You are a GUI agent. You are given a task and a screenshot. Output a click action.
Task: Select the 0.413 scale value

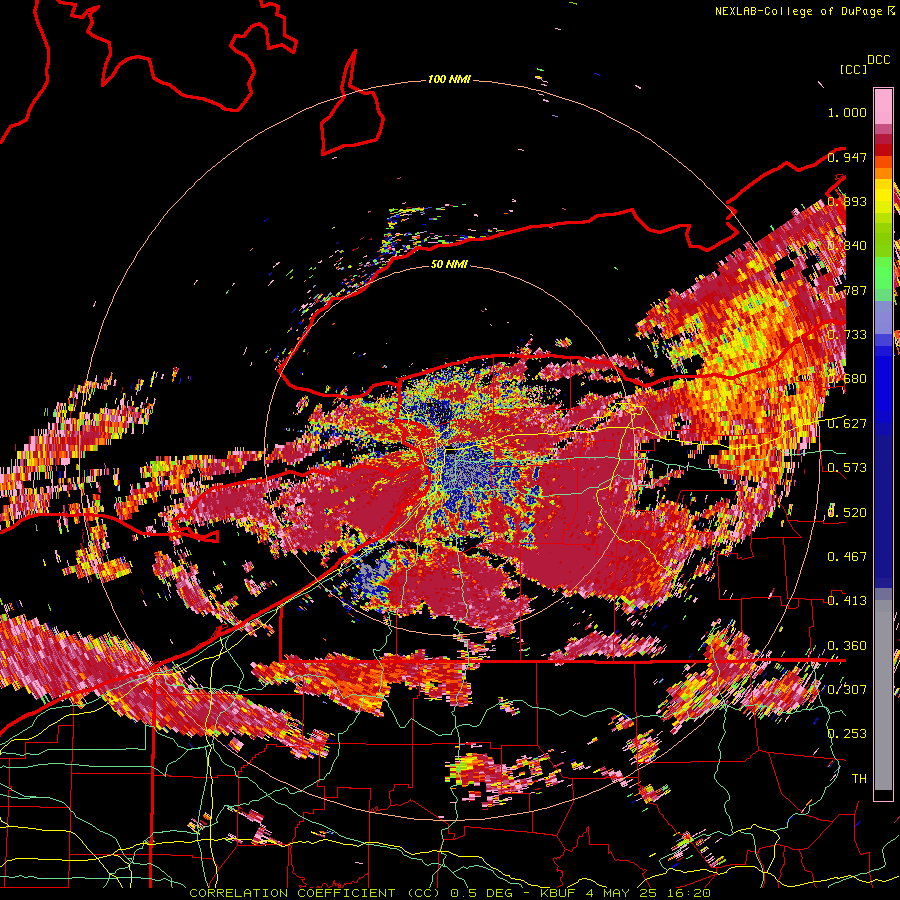tap(847, 601)
